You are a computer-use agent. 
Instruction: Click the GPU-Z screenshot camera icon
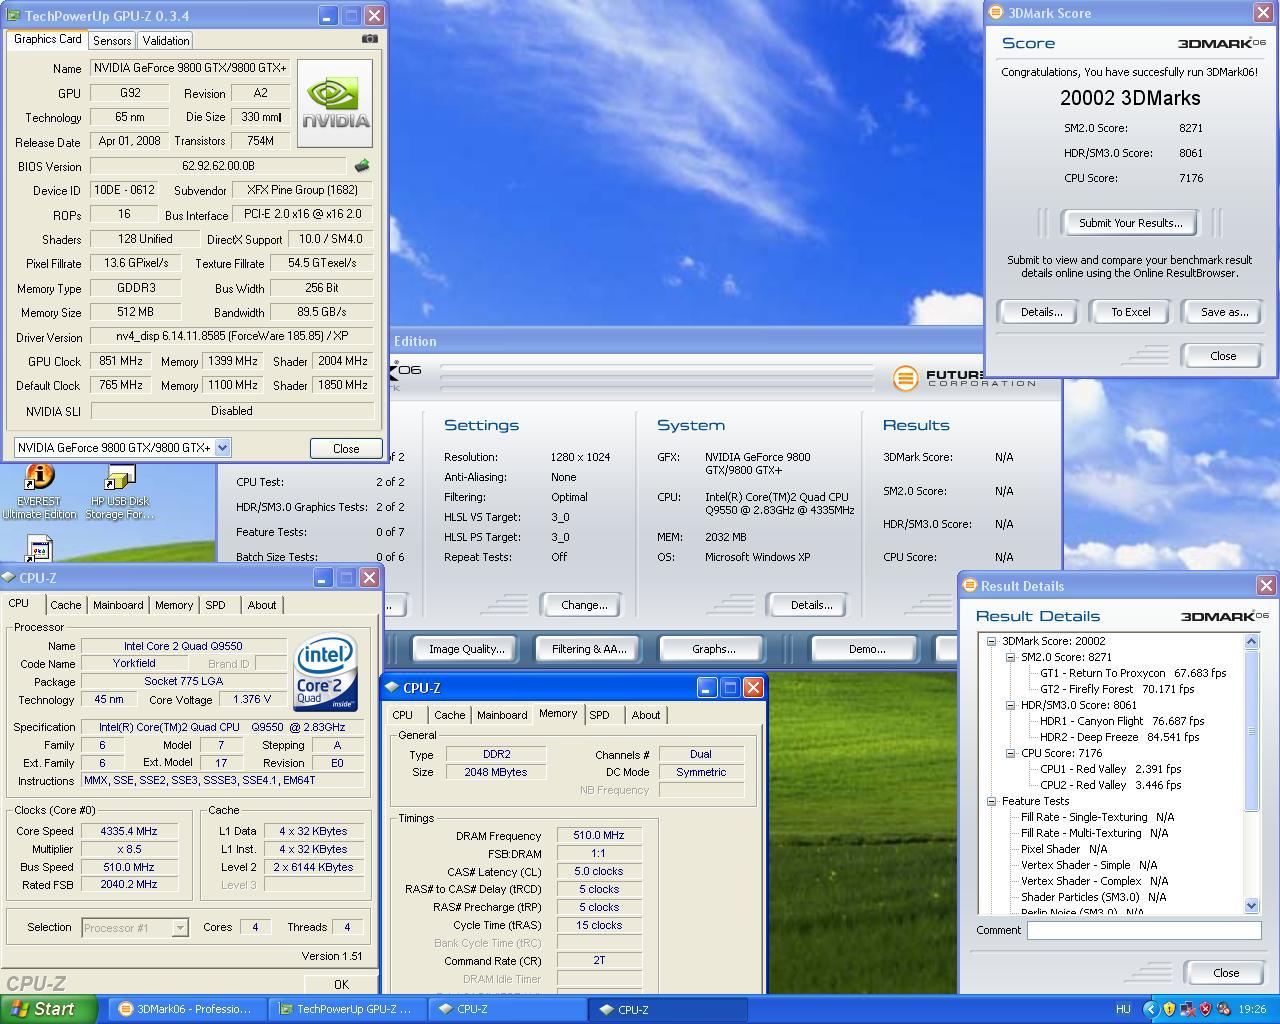(x=370, y=39)
